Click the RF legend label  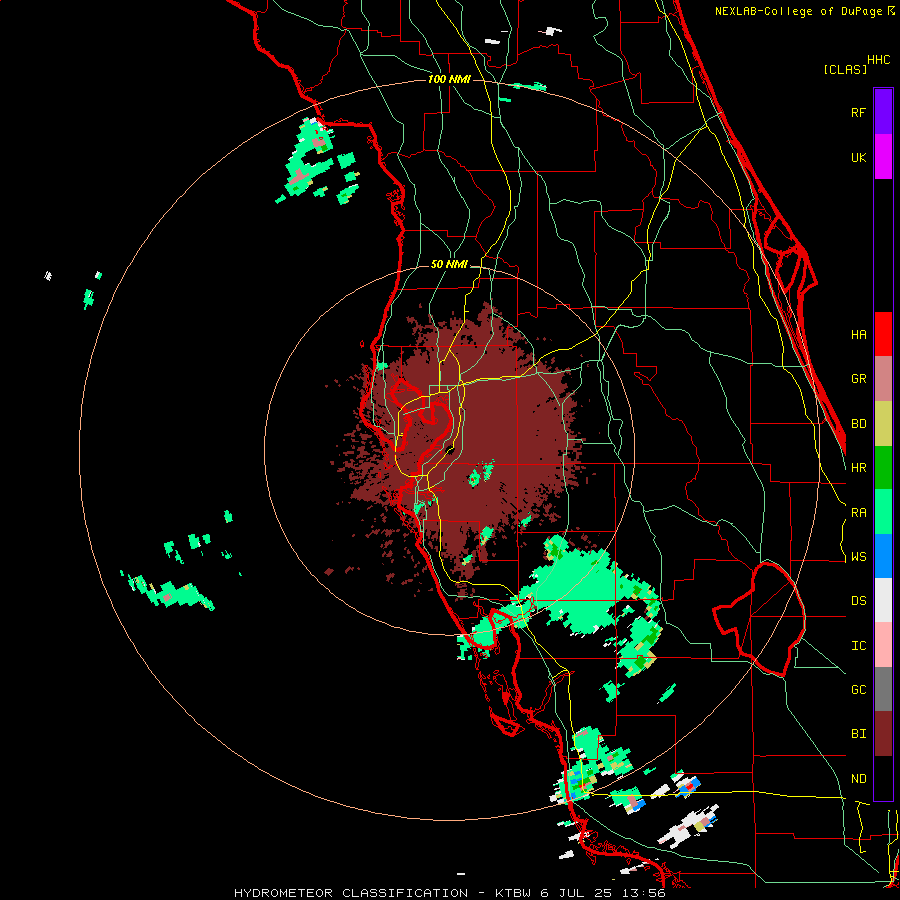(x=859, y=112)
